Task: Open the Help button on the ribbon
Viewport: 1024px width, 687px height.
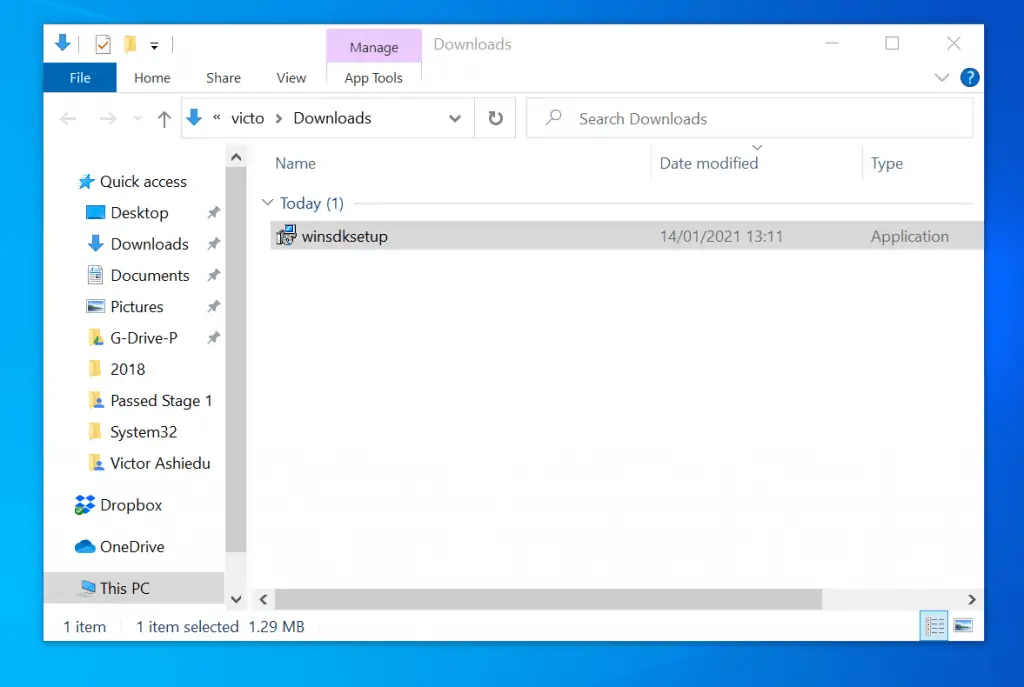Action: [x=969, y=77]
